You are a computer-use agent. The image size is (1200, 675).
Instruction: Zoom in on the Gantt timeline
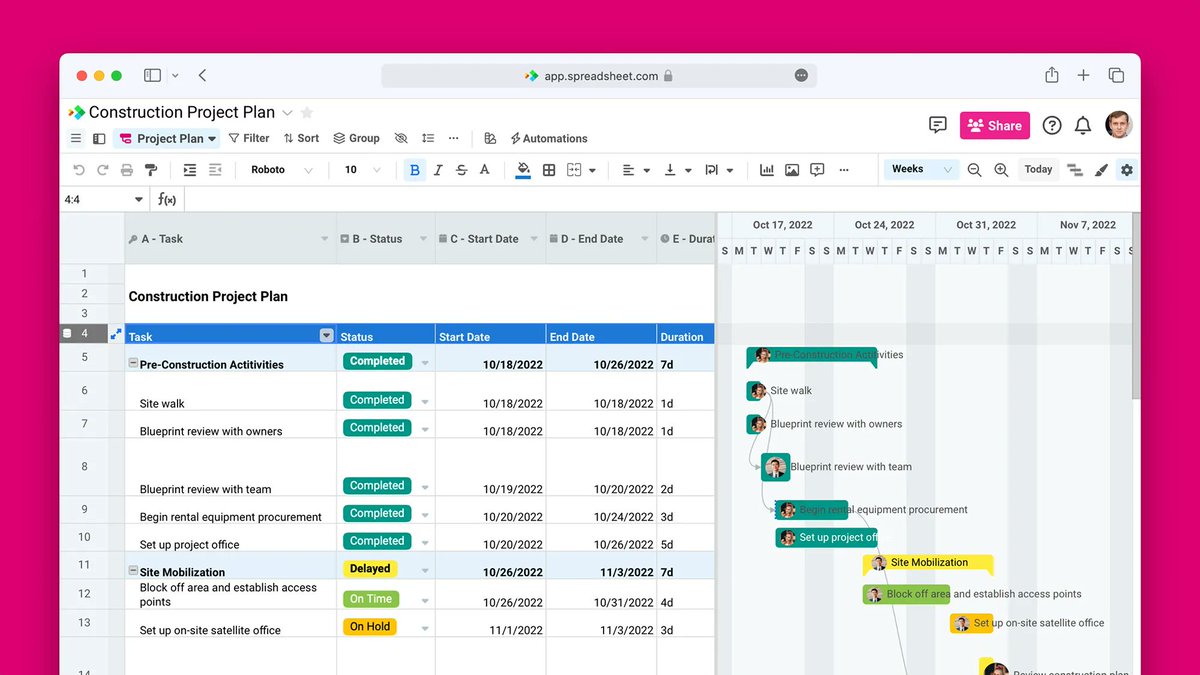coord(1001,170)
